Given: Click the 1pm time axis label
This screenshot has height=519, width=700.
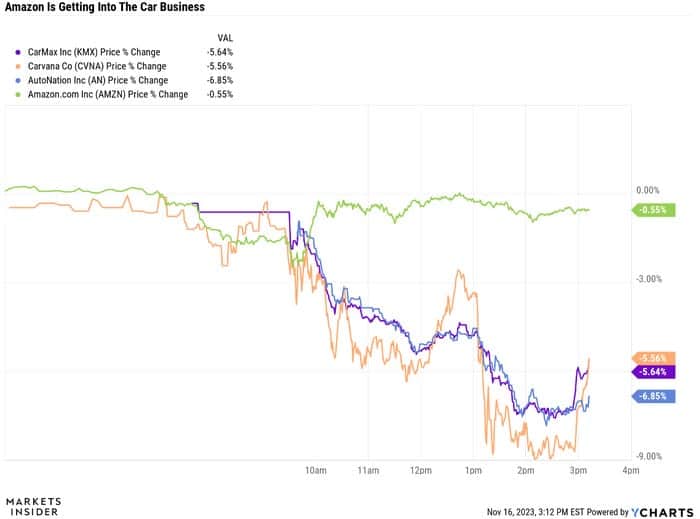Looking at the screenshot, I should click(473, 470).
